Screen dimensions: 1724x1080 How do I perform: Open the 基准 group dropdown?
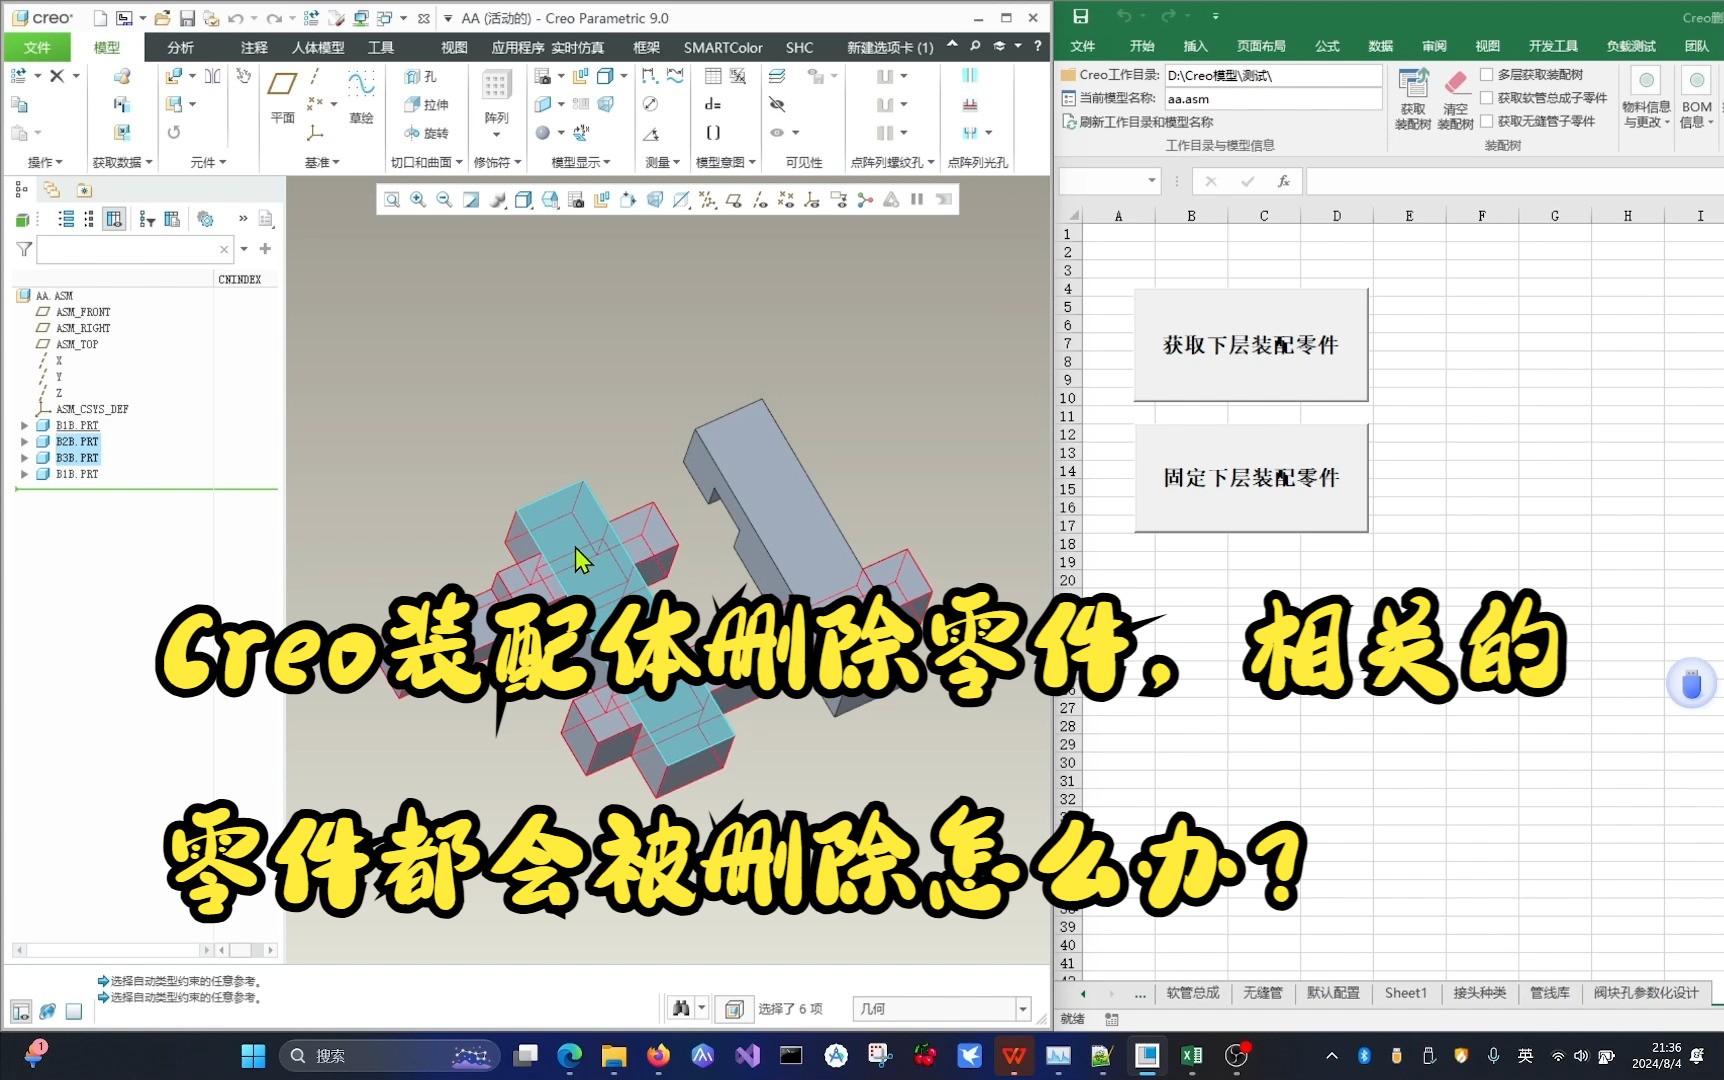[x=322, y=162]
